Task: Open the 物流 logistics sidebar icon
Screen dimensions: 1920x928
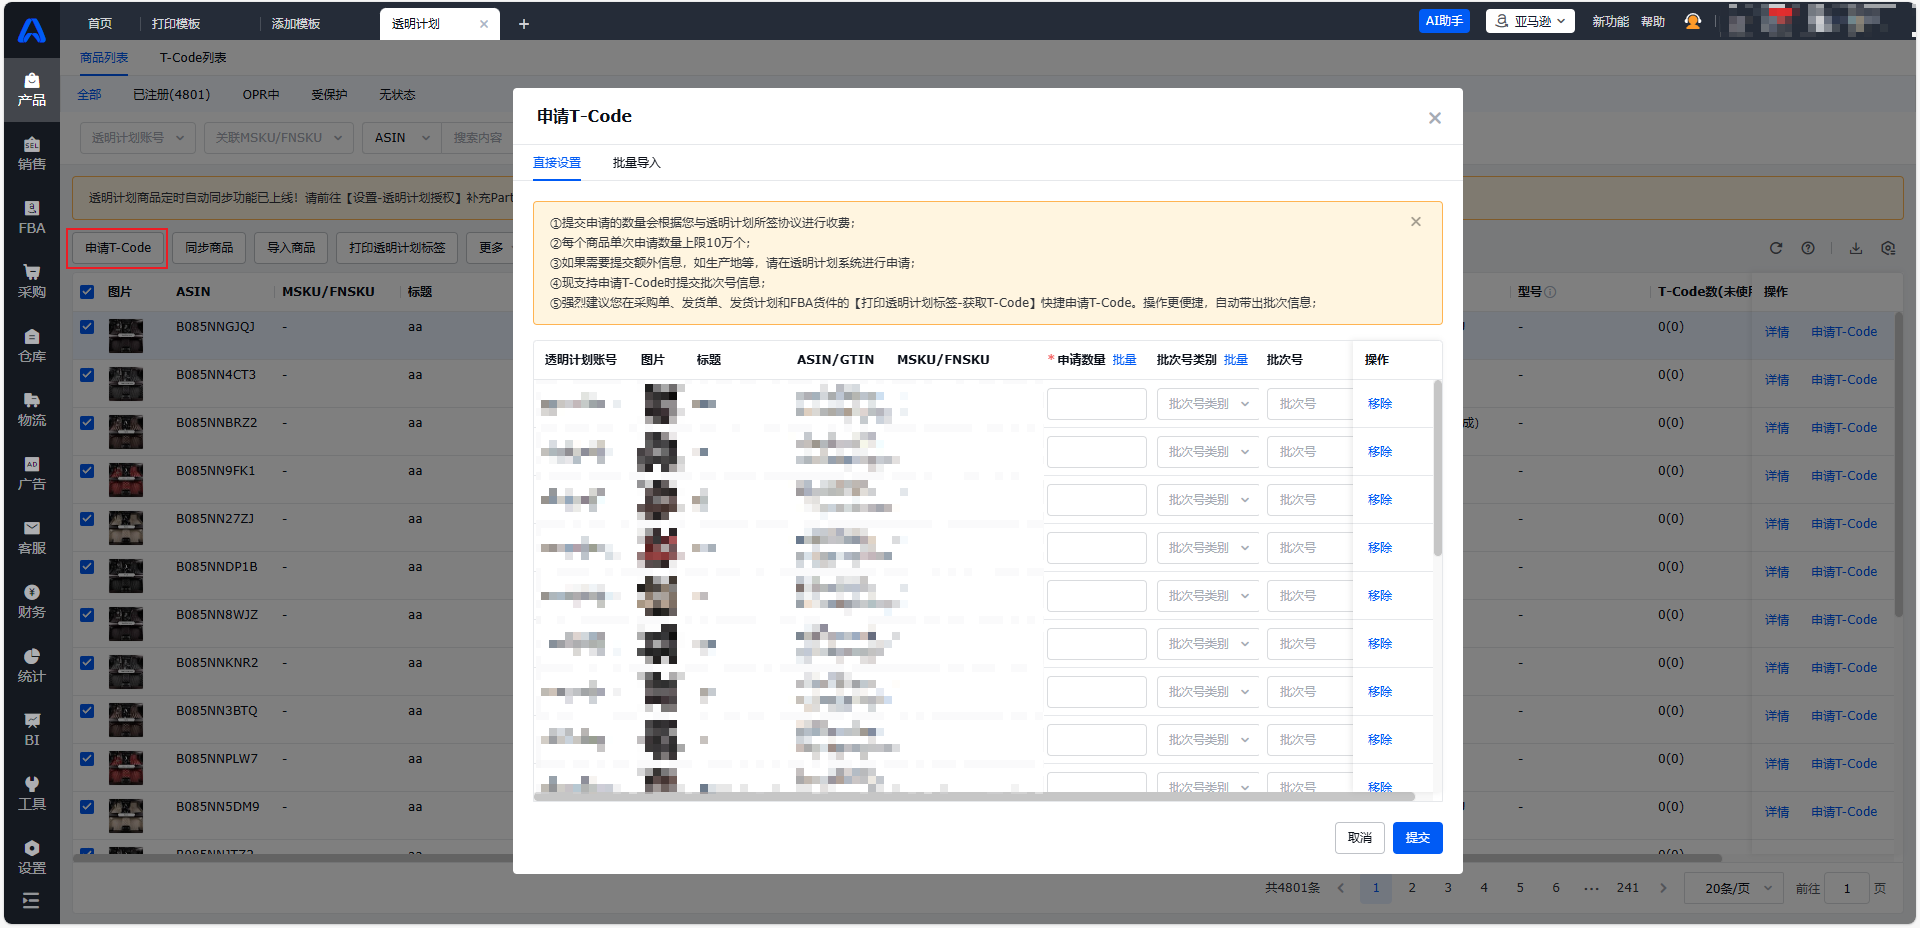Action: point(32,409)
